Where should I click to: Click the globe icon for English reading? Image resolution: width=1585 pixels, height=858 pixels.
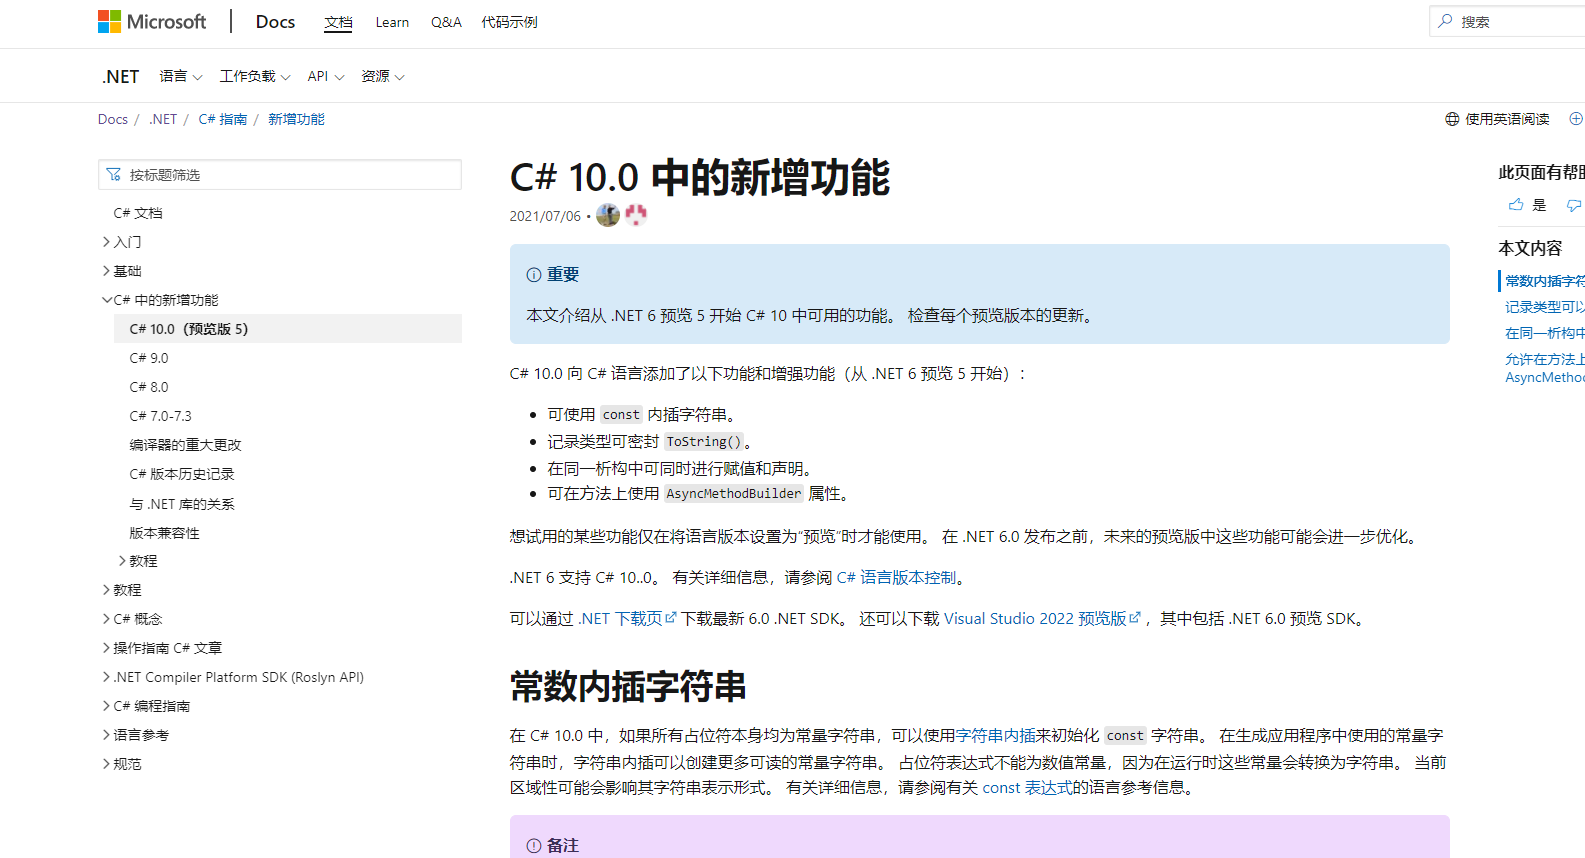point(1452,119)
